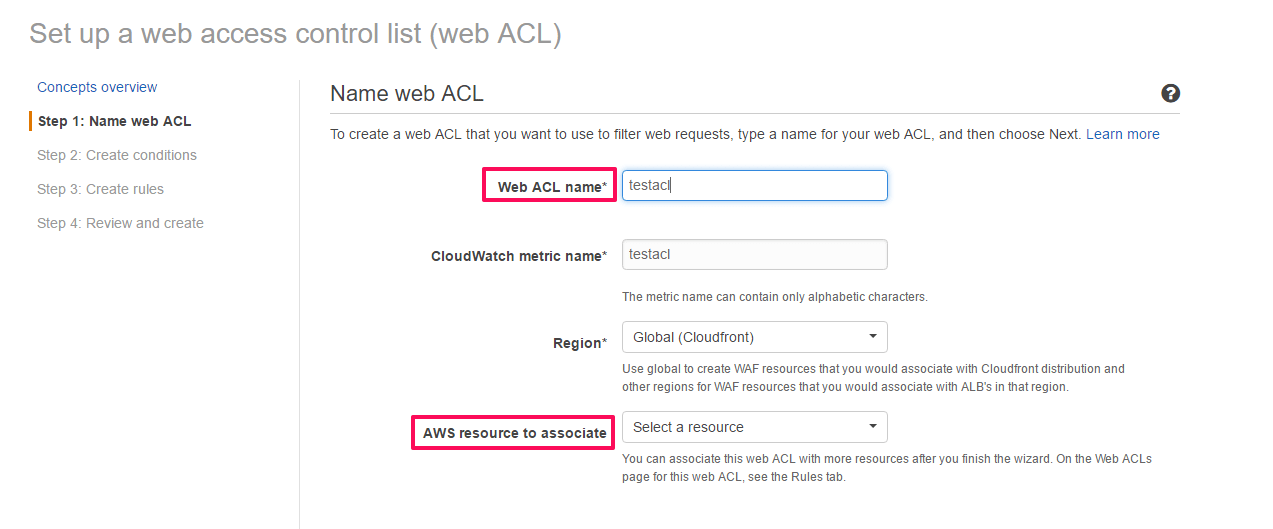Expand the Region Global (Cloudfront) dropdown
The image size is (1273, 529).
pos(754,337)
